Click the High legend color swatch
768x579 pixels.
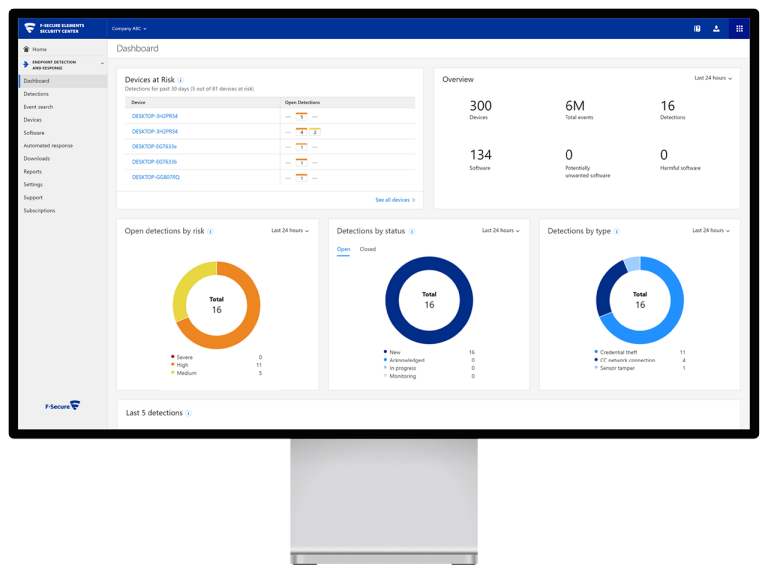(x=173, y=365)
